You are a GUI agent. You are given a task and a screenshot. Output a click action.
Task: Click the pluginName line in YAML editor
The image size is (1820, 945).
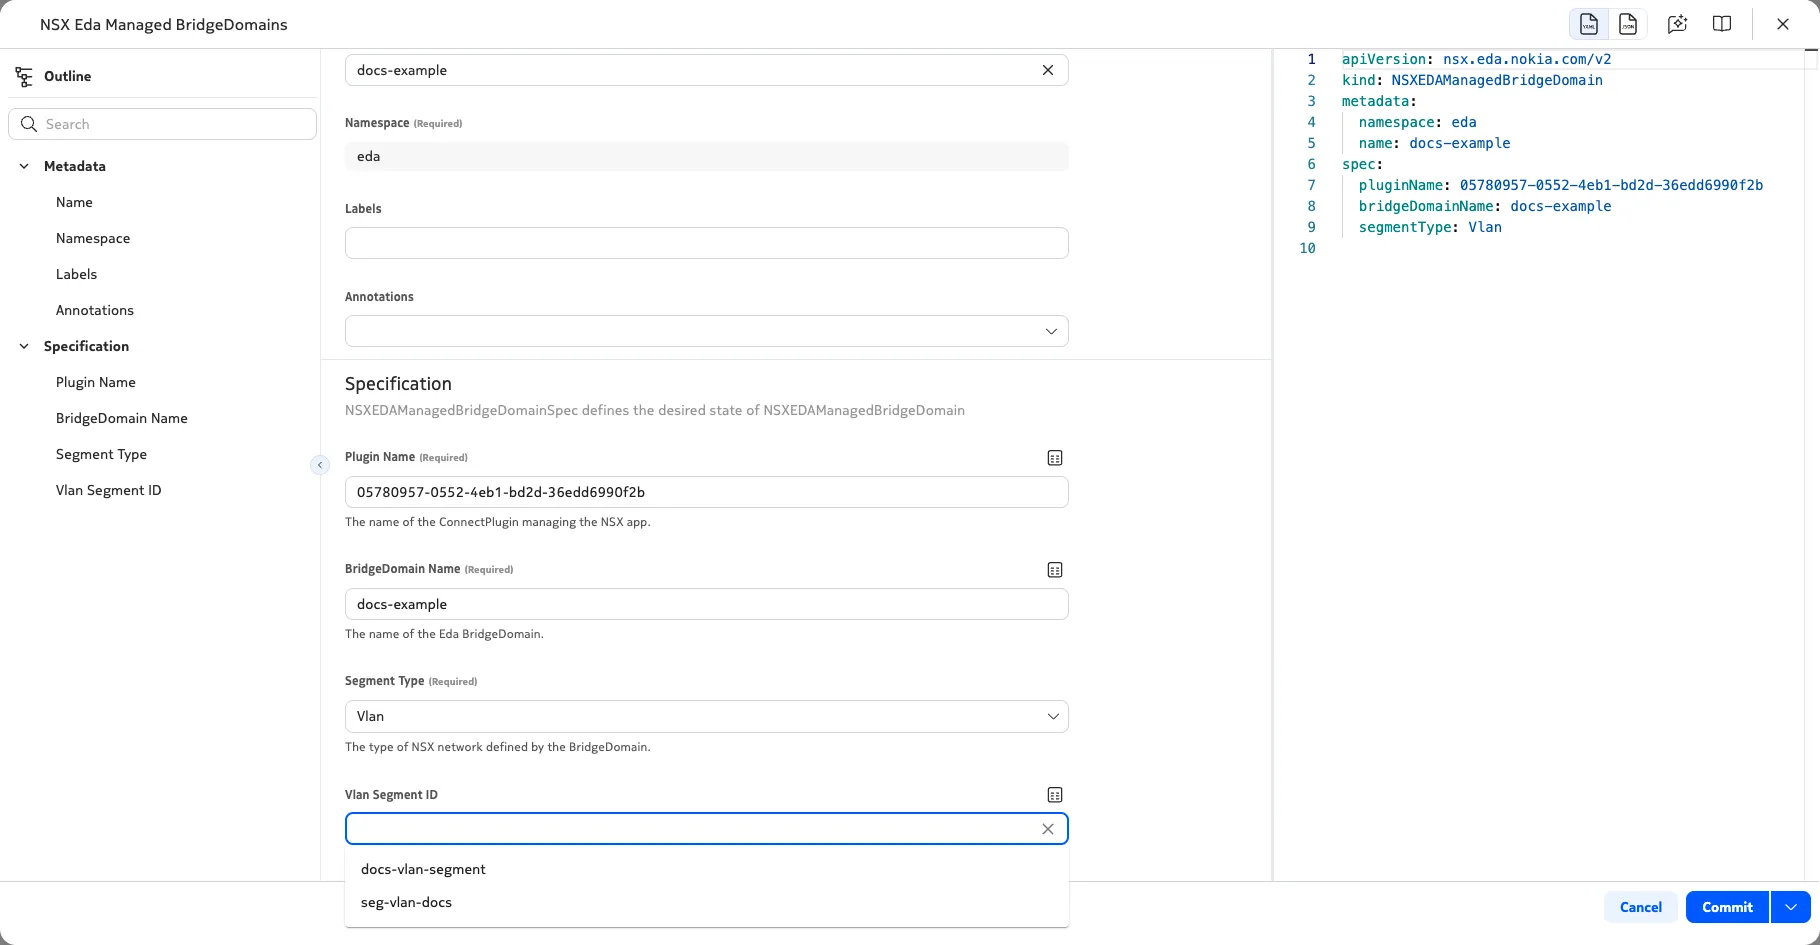coord(1560,185)
